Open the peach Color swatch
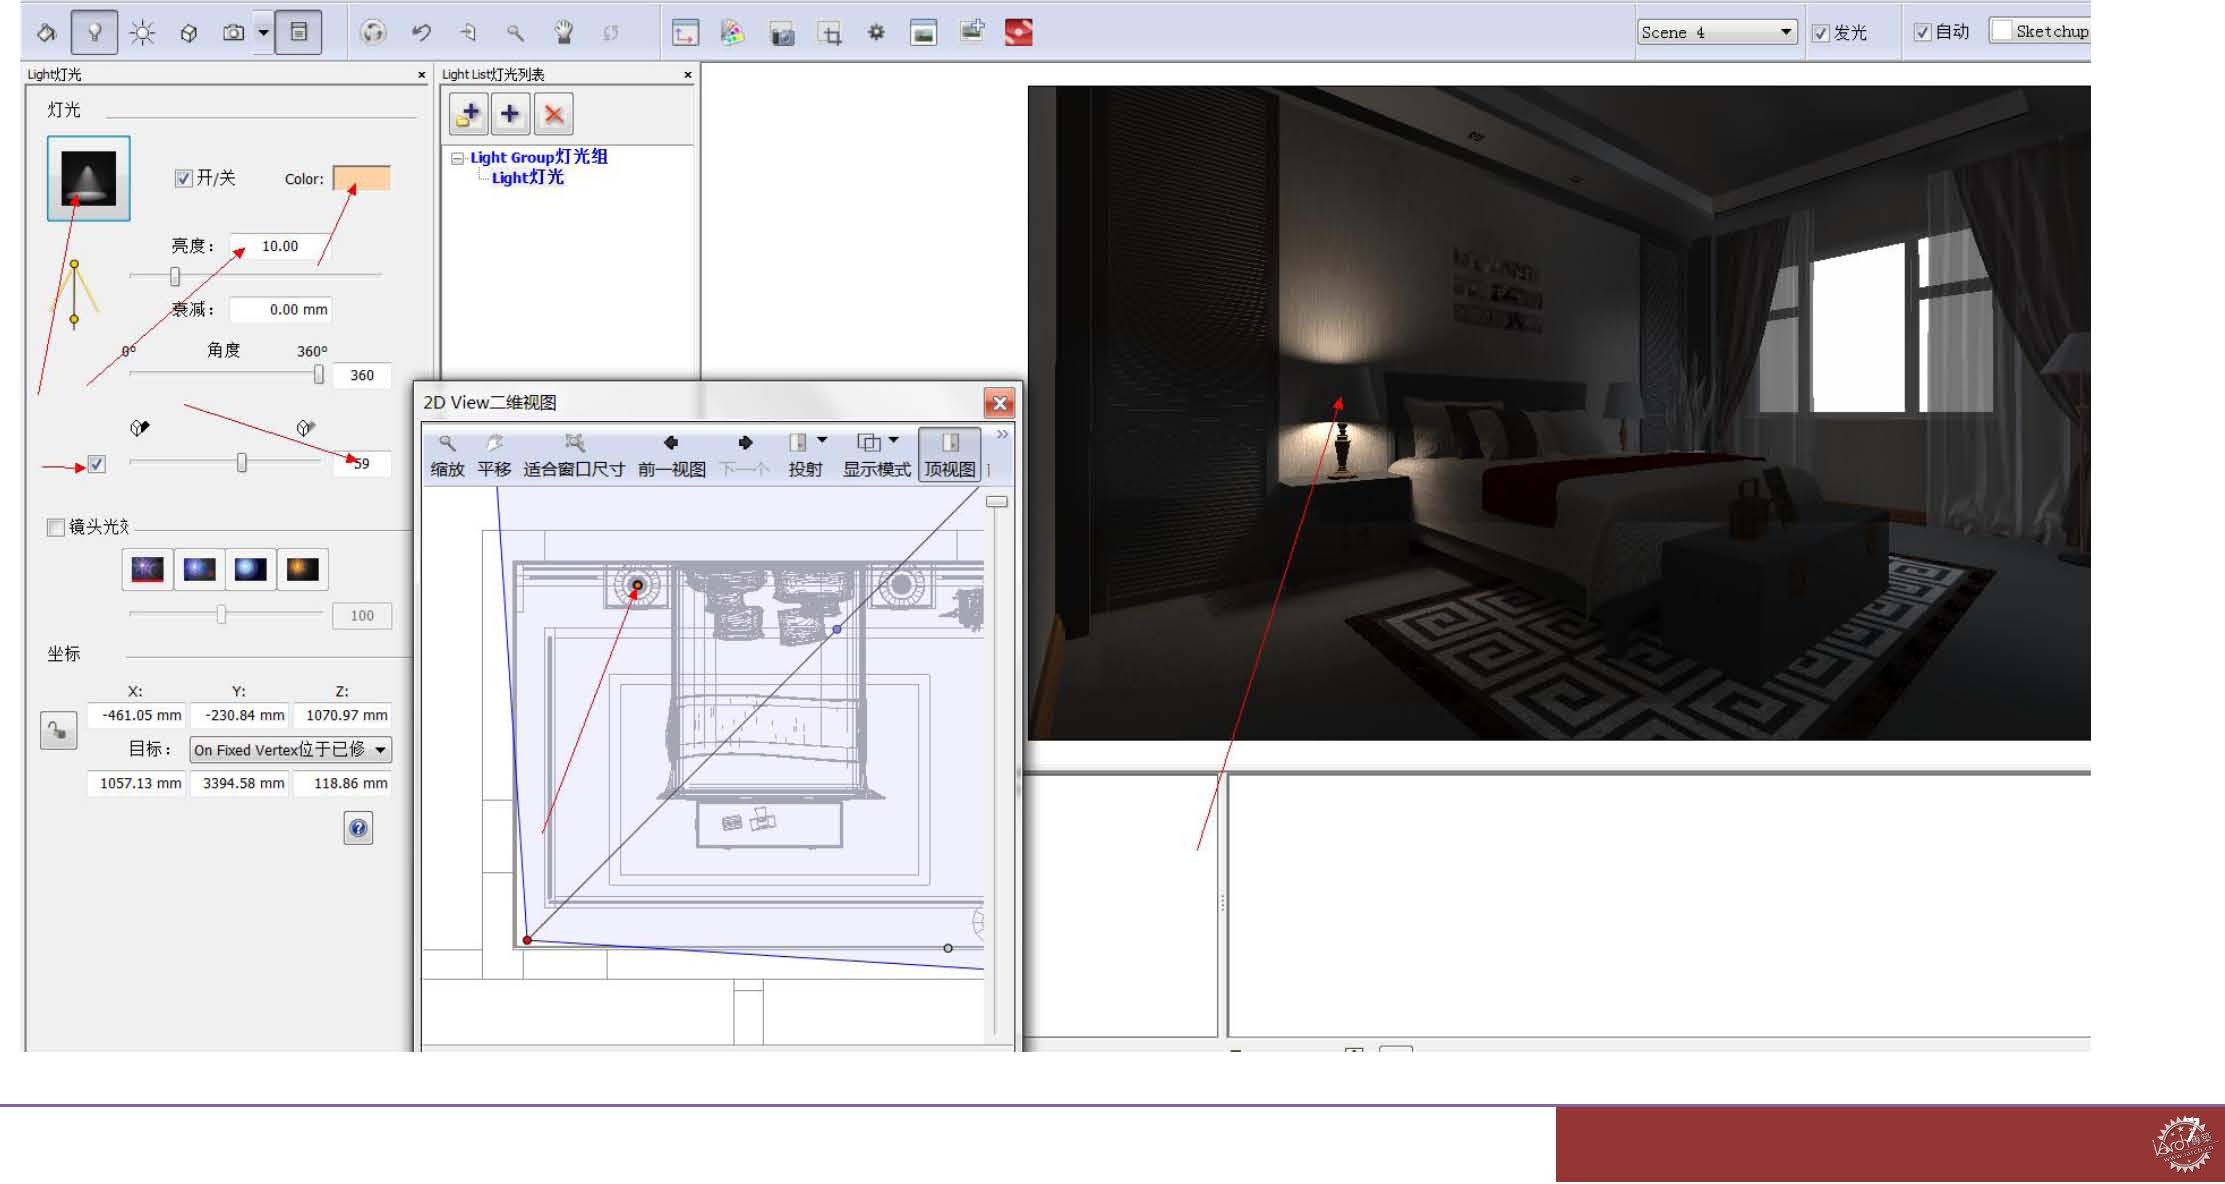 click(361, 178)
